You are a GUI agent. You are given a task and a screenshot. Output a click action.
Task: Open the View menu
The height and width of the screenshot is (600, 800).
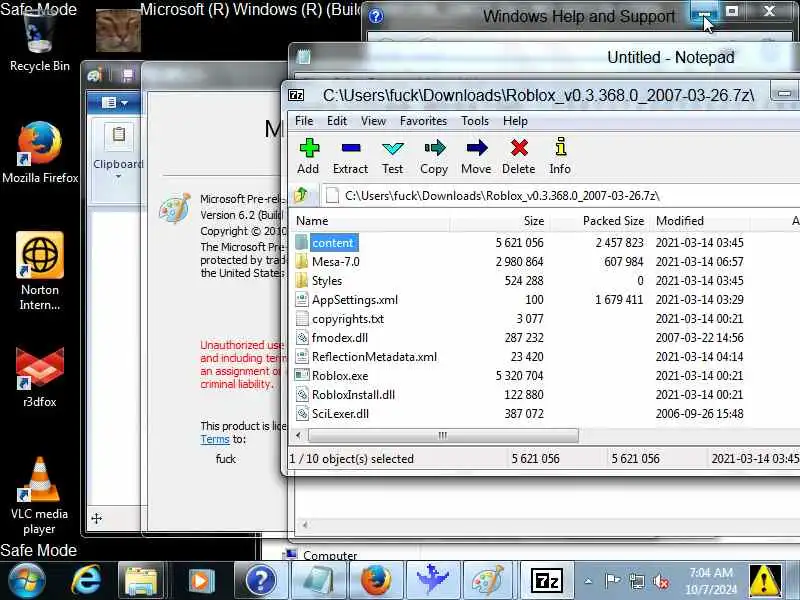point(373,121)
